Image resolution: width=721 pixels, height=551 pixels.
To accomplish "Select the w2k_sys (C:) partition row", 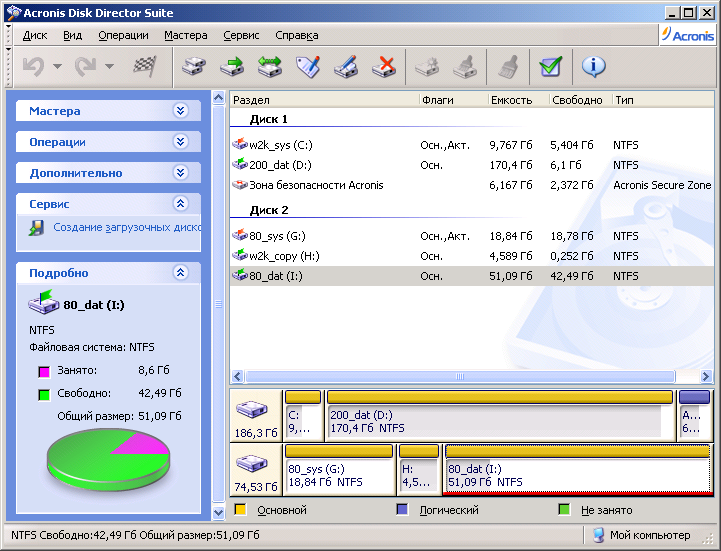I will 471,145.
